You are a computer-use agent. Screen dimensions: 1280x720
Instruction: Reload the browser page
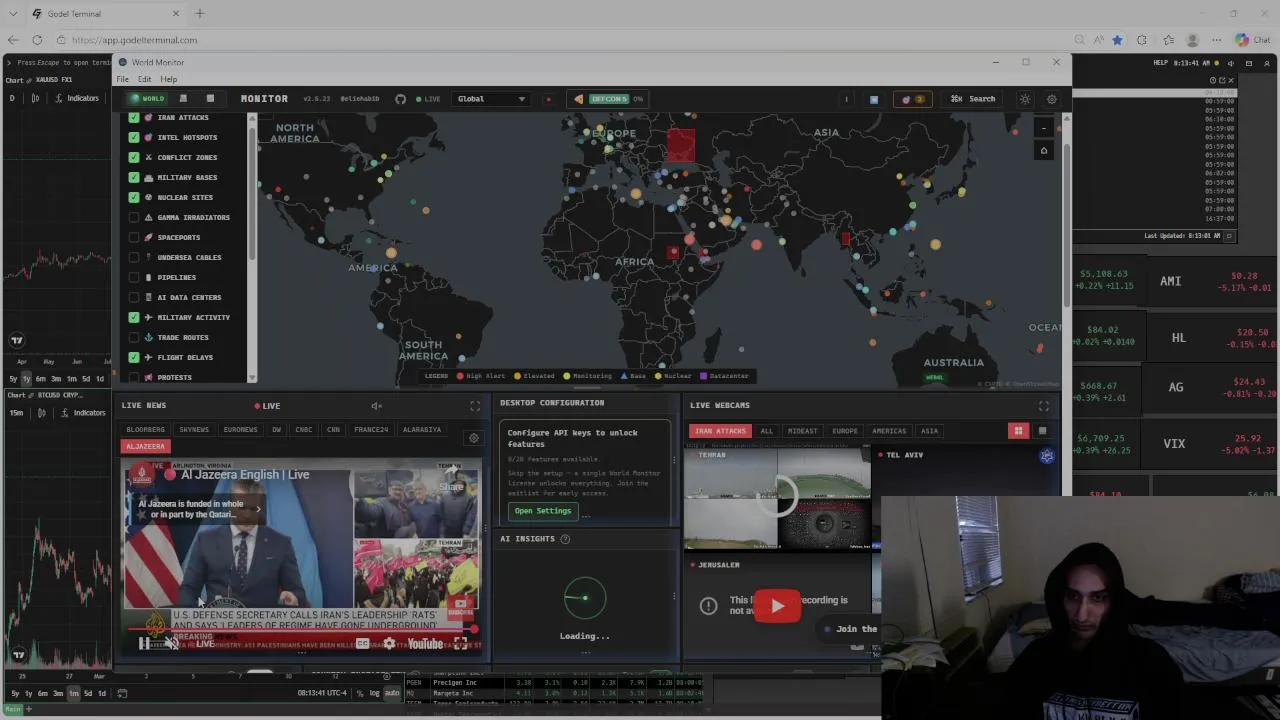pyautogui.click(x=37, y=40)
